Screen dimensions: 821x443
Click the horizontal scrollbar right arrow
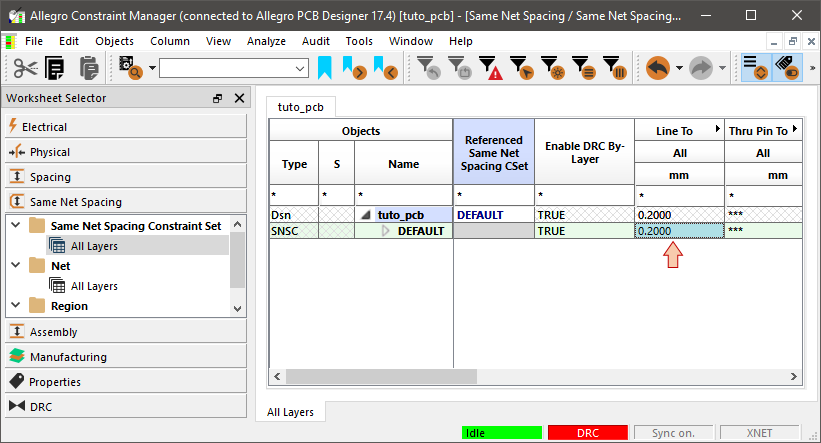pyautogui.click(x=794, y=376)
